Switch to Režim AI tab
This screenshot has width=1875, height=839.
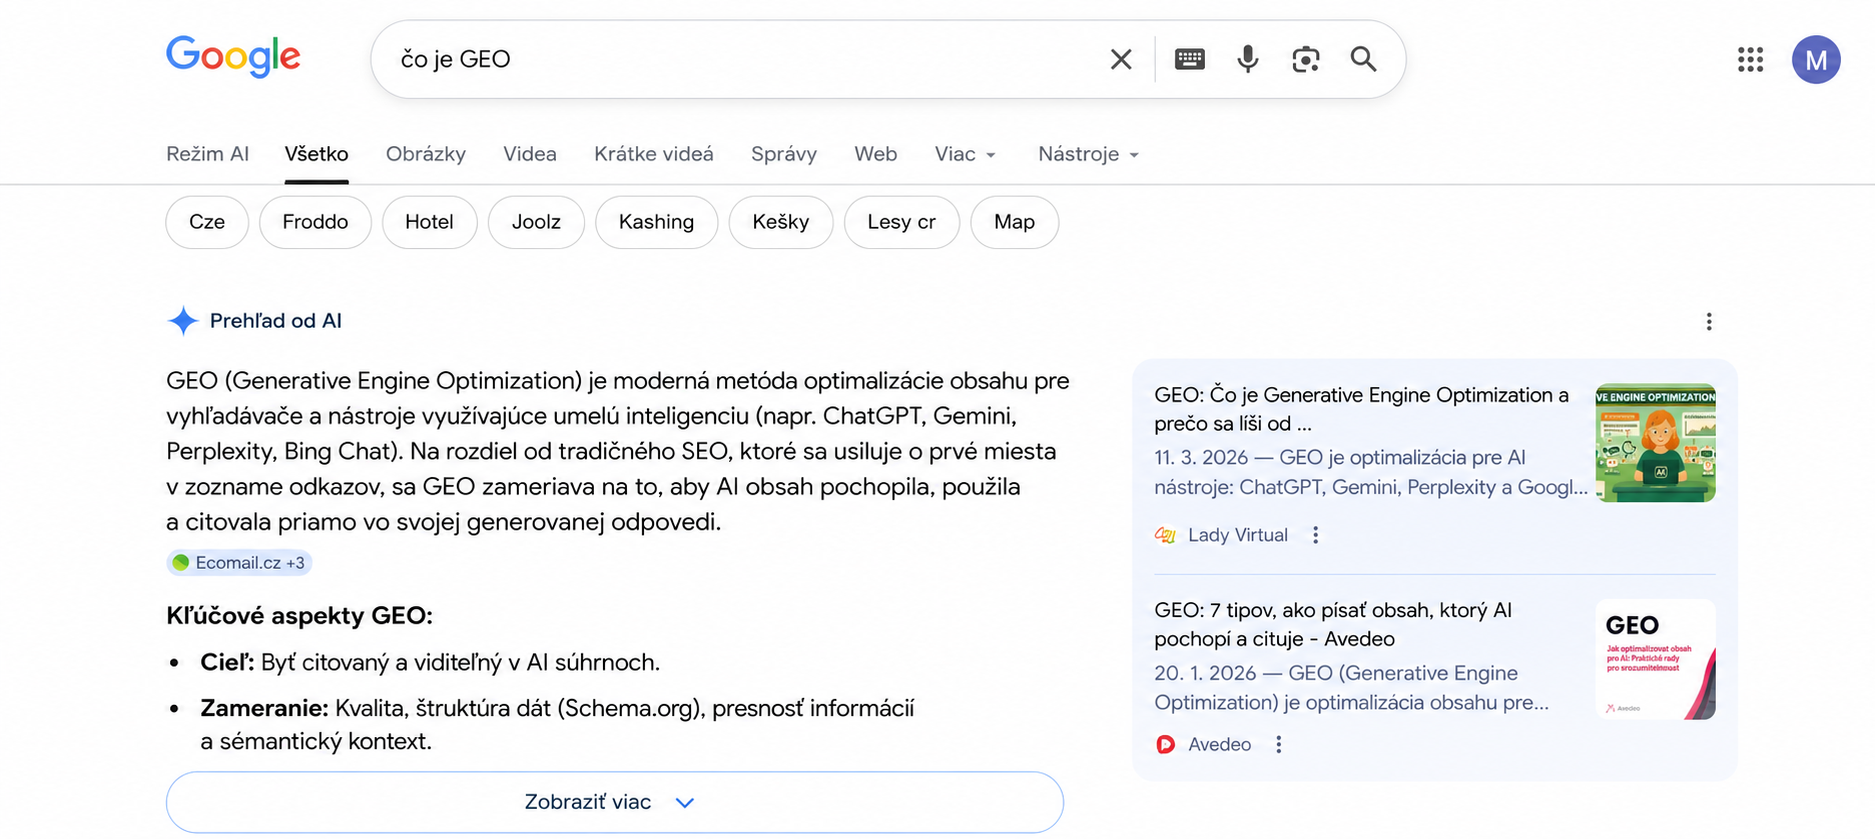(x=207, y=154)
